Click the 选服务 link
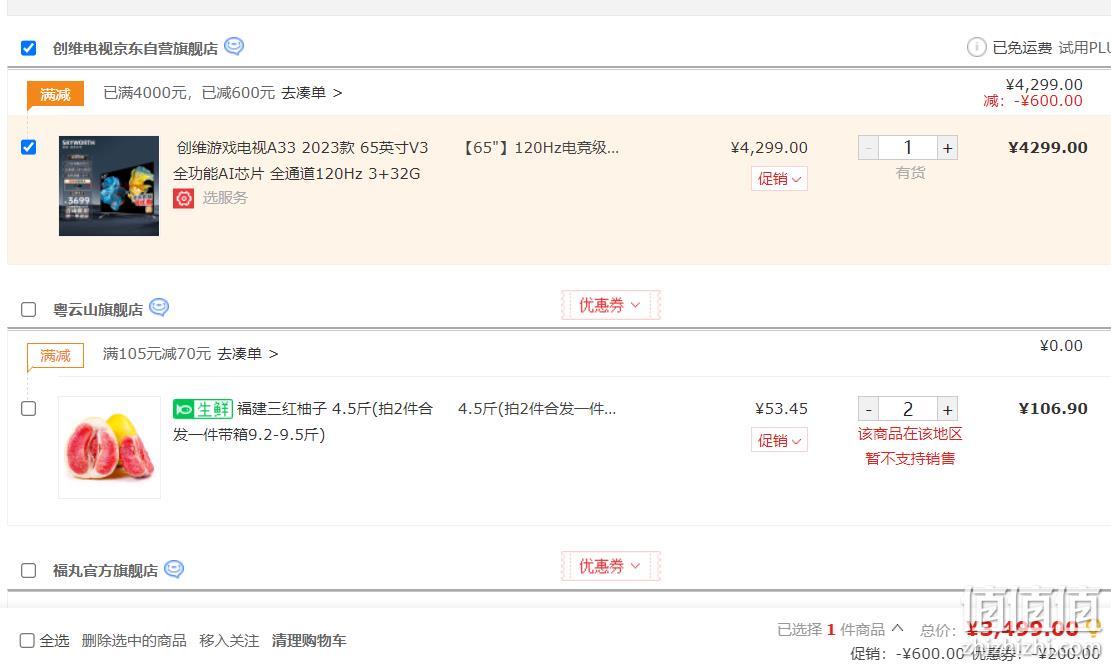Image resolution: width=1111 pixels, height=665 pixels. point(225,198)
